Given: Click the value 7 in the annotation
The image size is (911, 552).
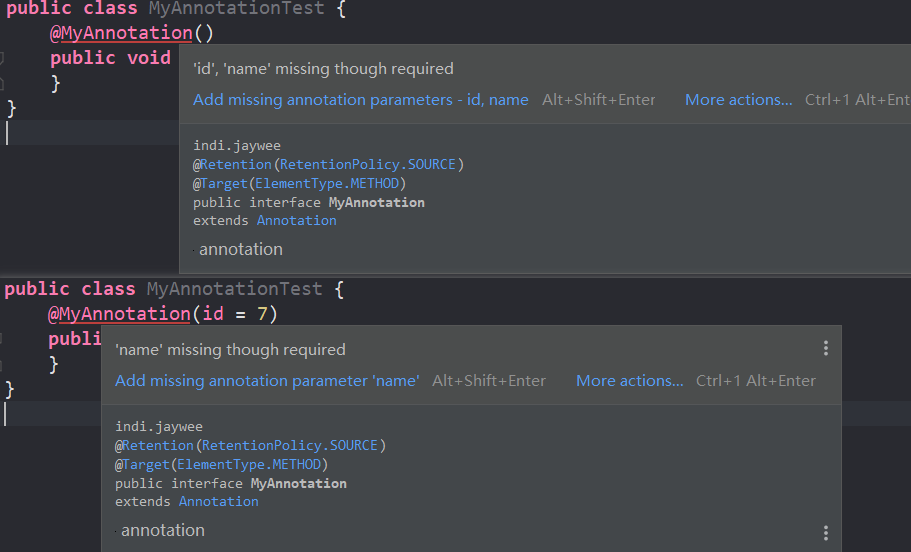Looking at the screenshot, I should point(260,314).
